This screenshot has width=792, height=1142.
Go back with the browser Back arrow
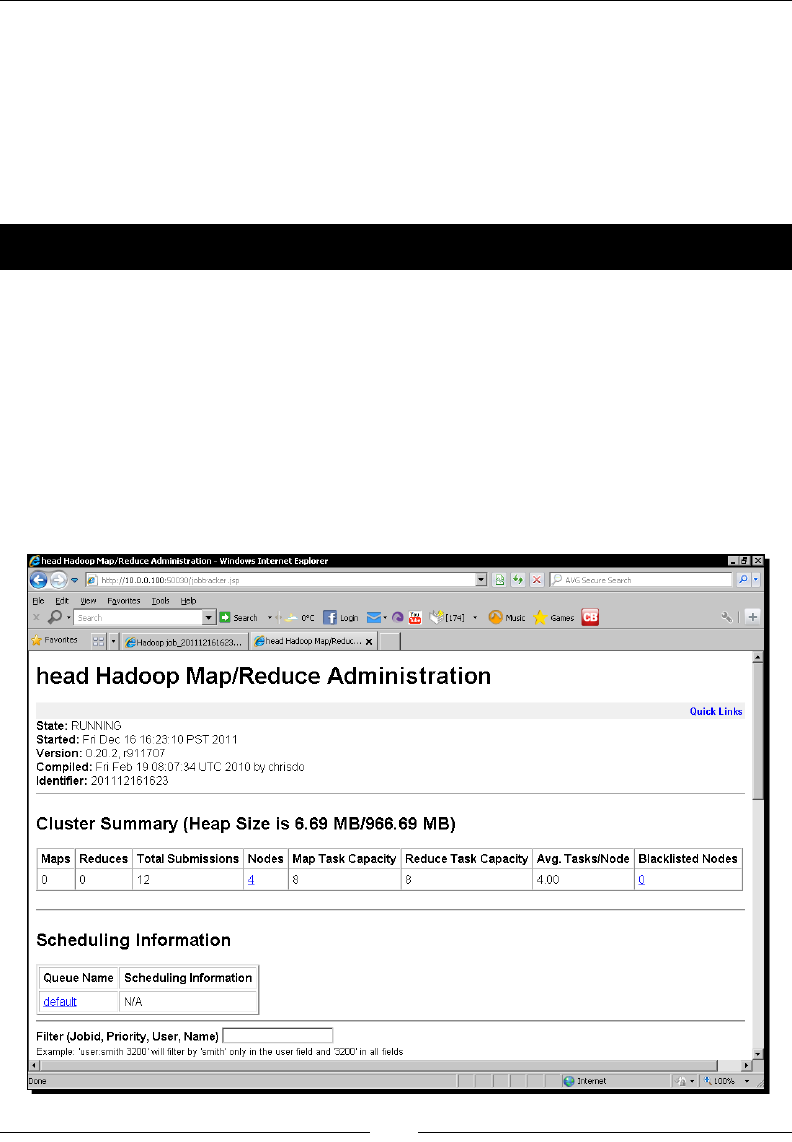coord(39,580)
